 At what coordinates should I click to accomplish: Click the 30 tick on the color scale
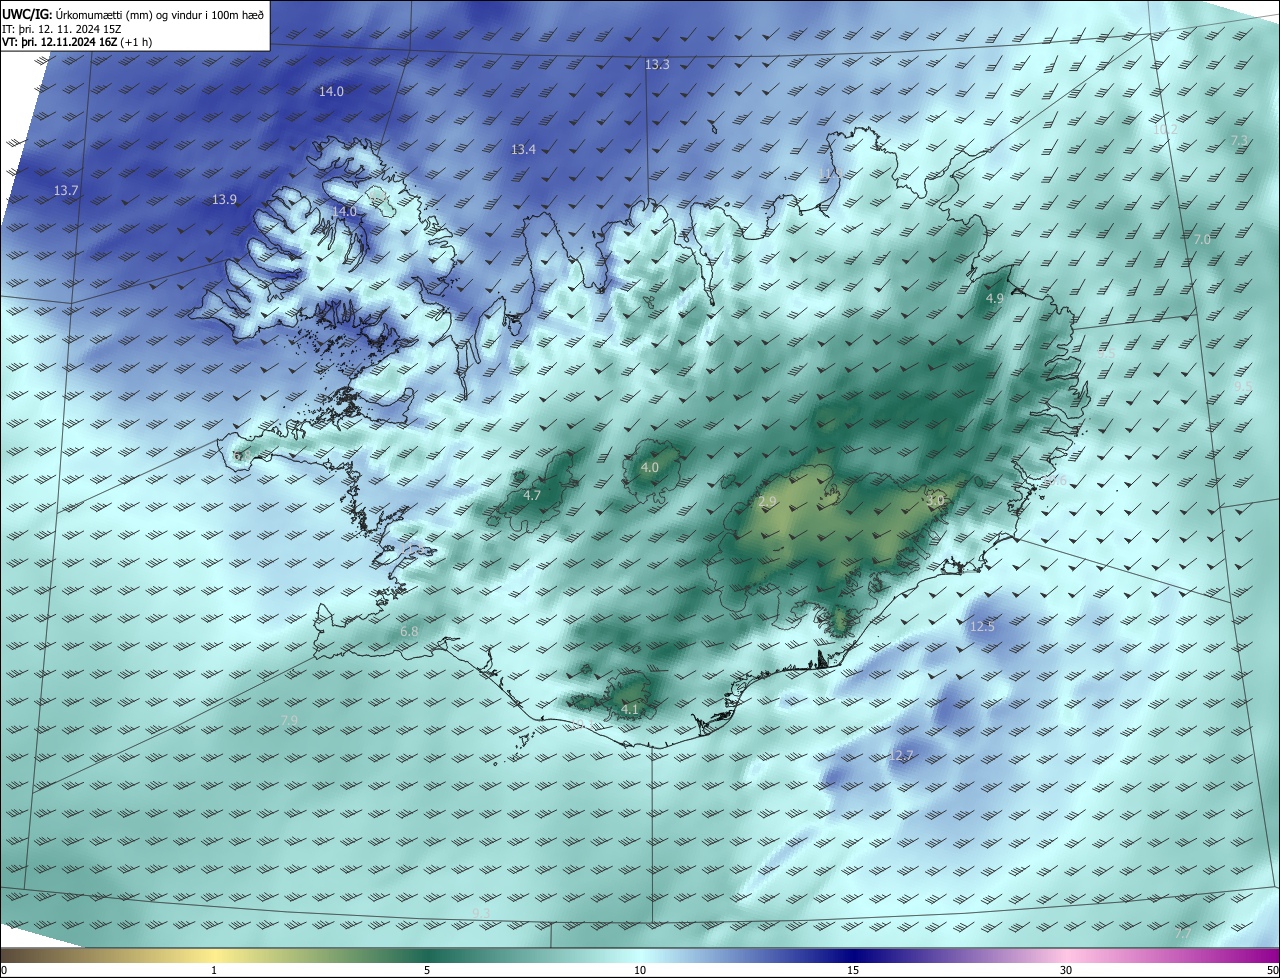point(1066,970)
